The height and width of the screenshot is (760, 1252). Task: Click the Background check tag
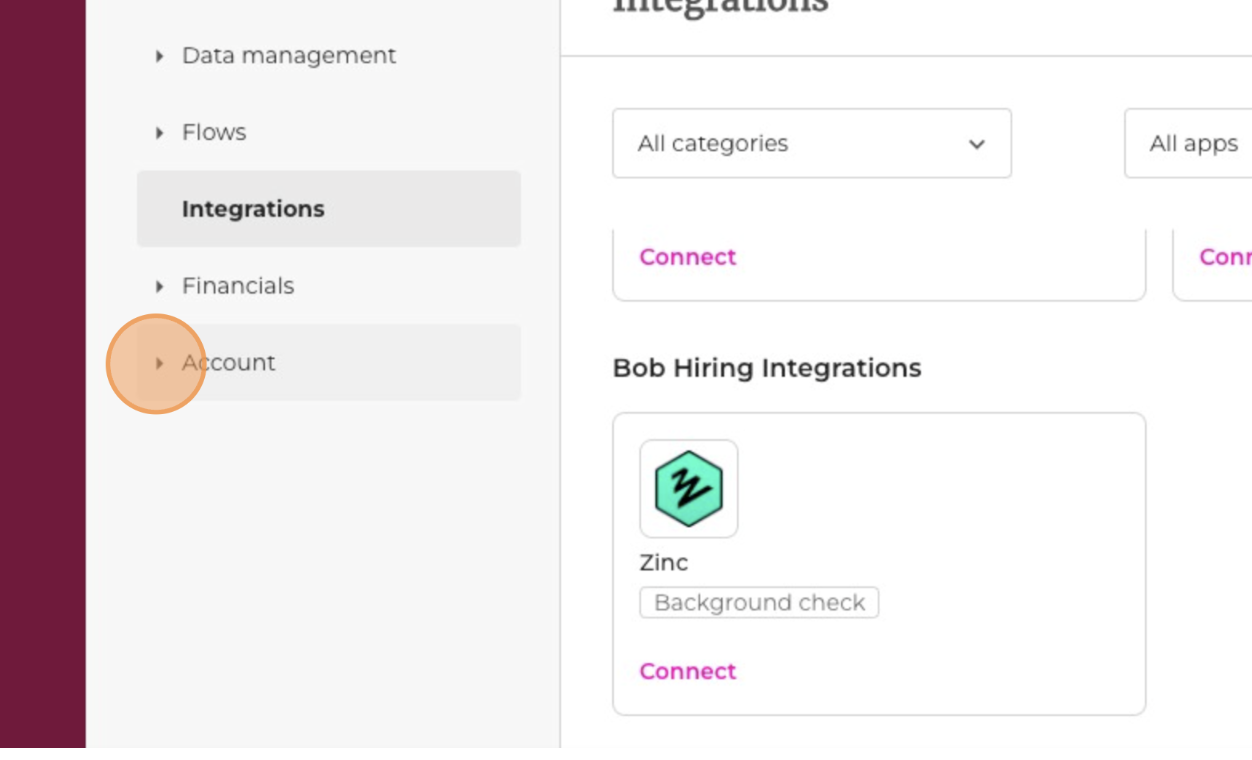click(x=759, y=602)
